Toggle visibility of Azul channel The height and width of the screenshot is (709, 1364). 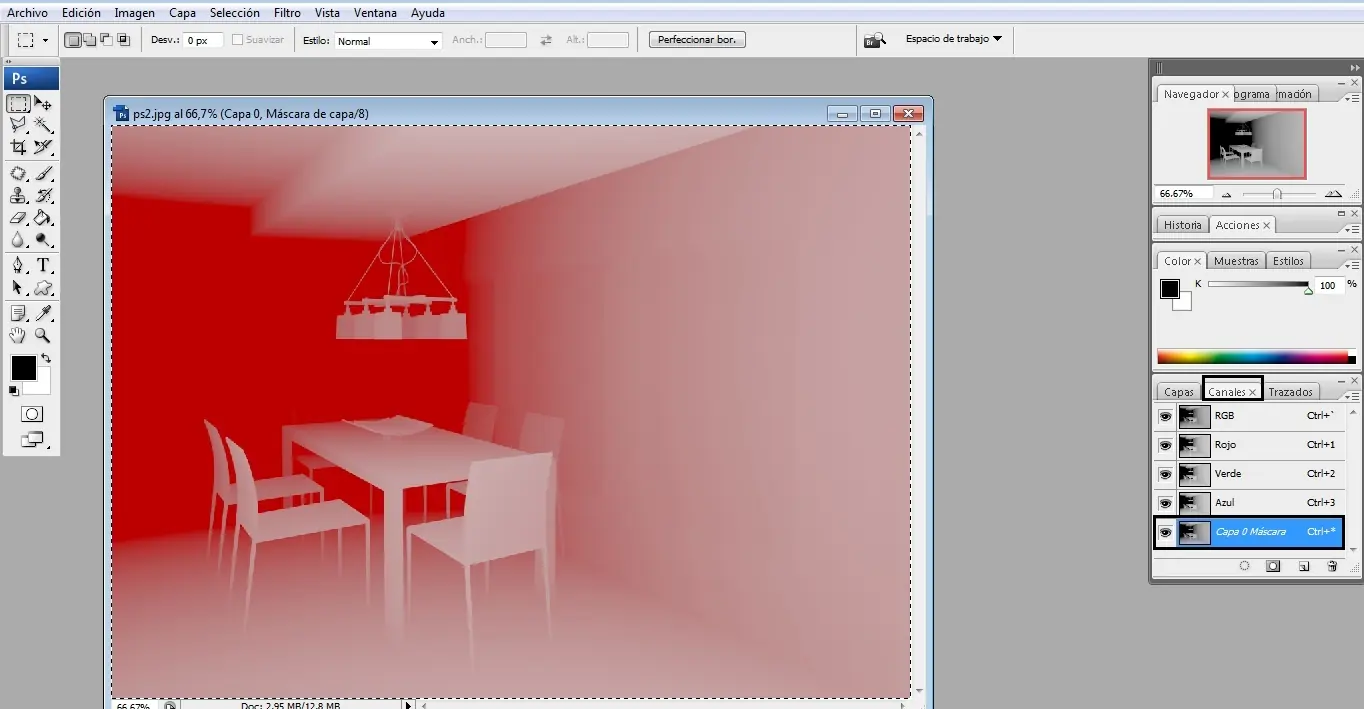click(x=1165, y=503)
